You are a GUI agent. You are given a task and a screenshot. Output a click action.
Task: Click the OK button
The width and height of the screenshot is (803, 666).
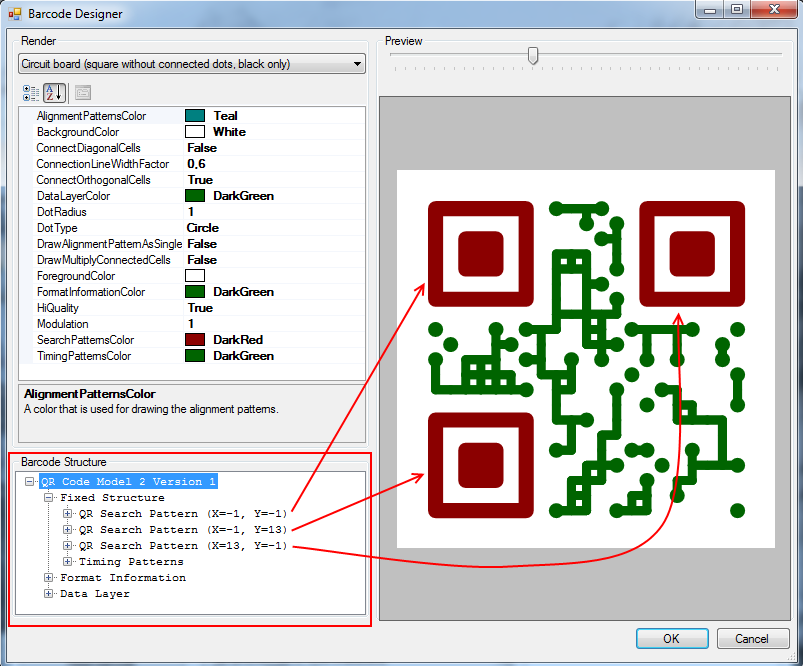point(672,638)
